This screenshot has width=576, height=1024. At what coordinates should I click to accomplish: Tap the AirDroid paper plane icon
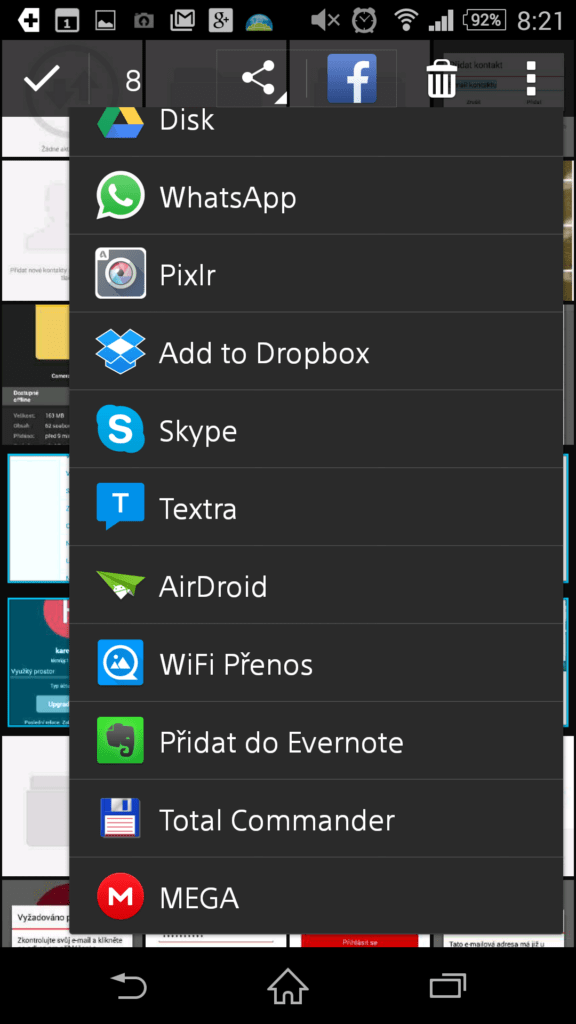[x=121, y=585]
